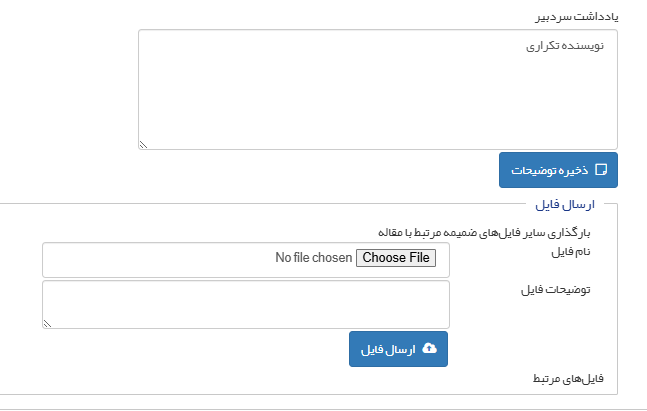This screenshot has width=647, height=411.
Task: Grab the resize handle of توضیحات فایل textarea
Action: (x=47, y=323)
